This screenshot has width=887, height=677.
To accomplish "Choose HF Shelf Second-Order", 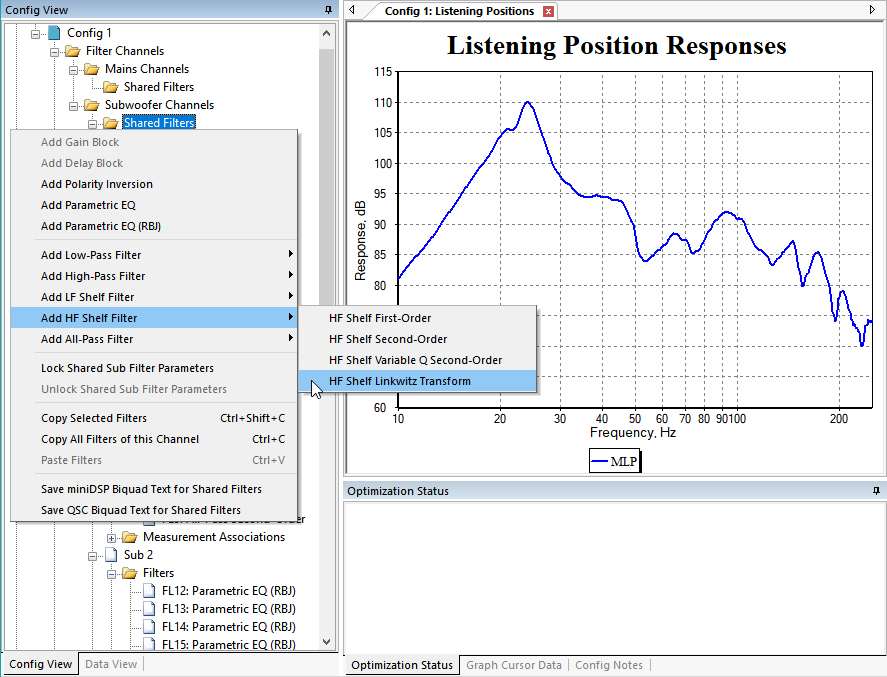I will click(x=417, y=339).
